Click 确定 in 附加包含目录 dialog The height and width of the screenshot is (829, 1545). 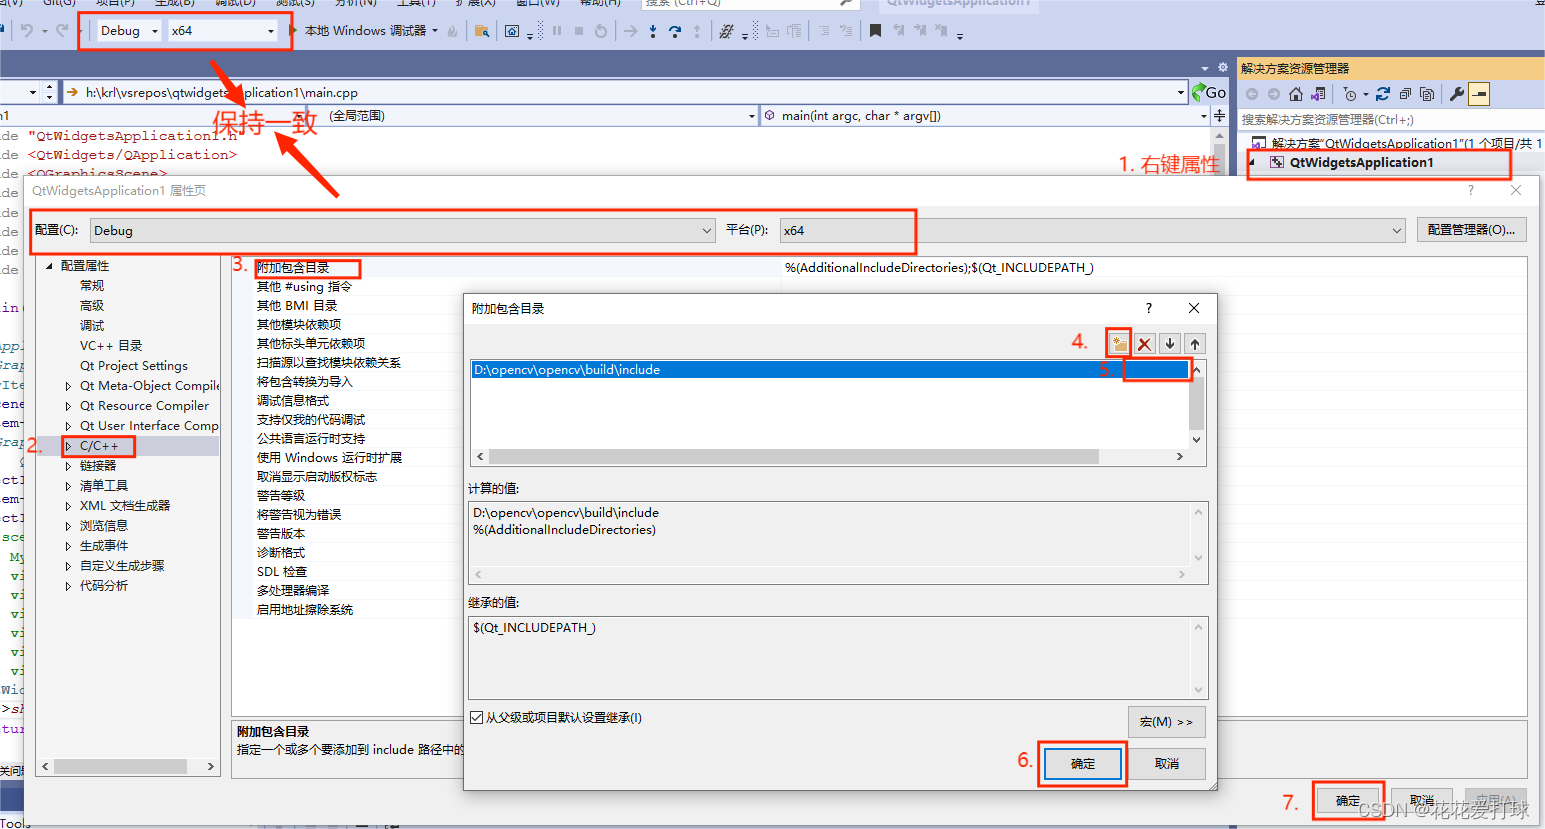click(1083, 764)
